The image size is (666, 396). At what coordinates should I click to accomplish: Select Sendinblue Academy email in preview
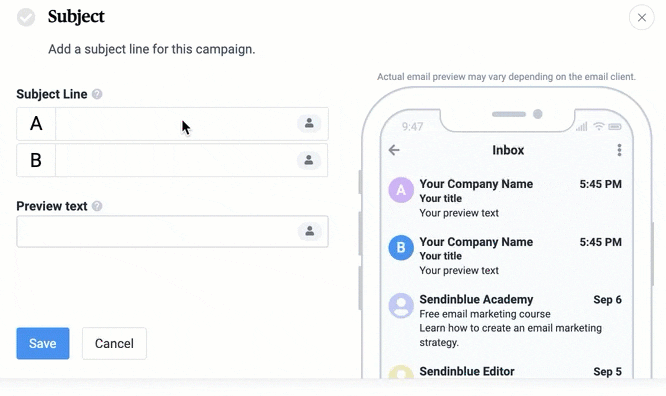tap(505, 320)
